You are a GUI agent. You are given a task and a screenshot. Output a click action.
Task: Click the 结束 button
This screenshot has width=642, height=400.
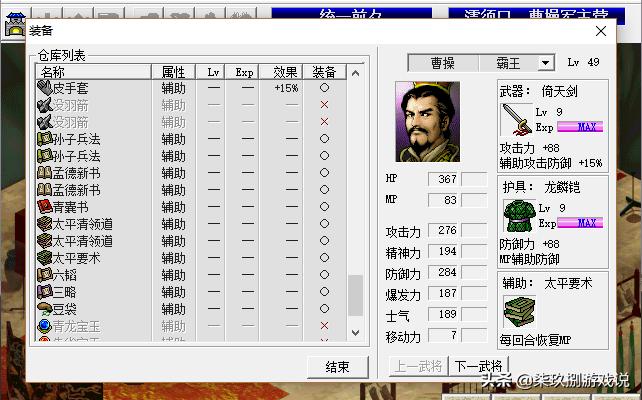coord(338,367)
